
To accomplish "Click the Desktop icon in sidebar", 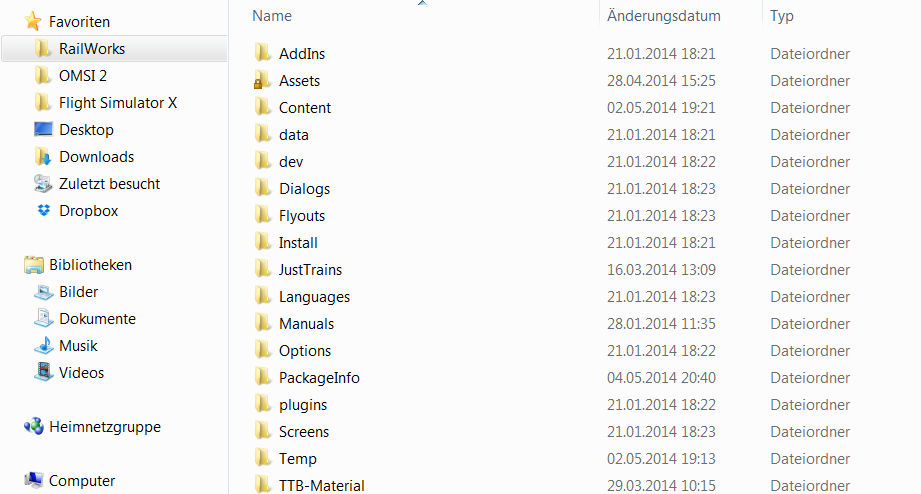I will point(43,129).
